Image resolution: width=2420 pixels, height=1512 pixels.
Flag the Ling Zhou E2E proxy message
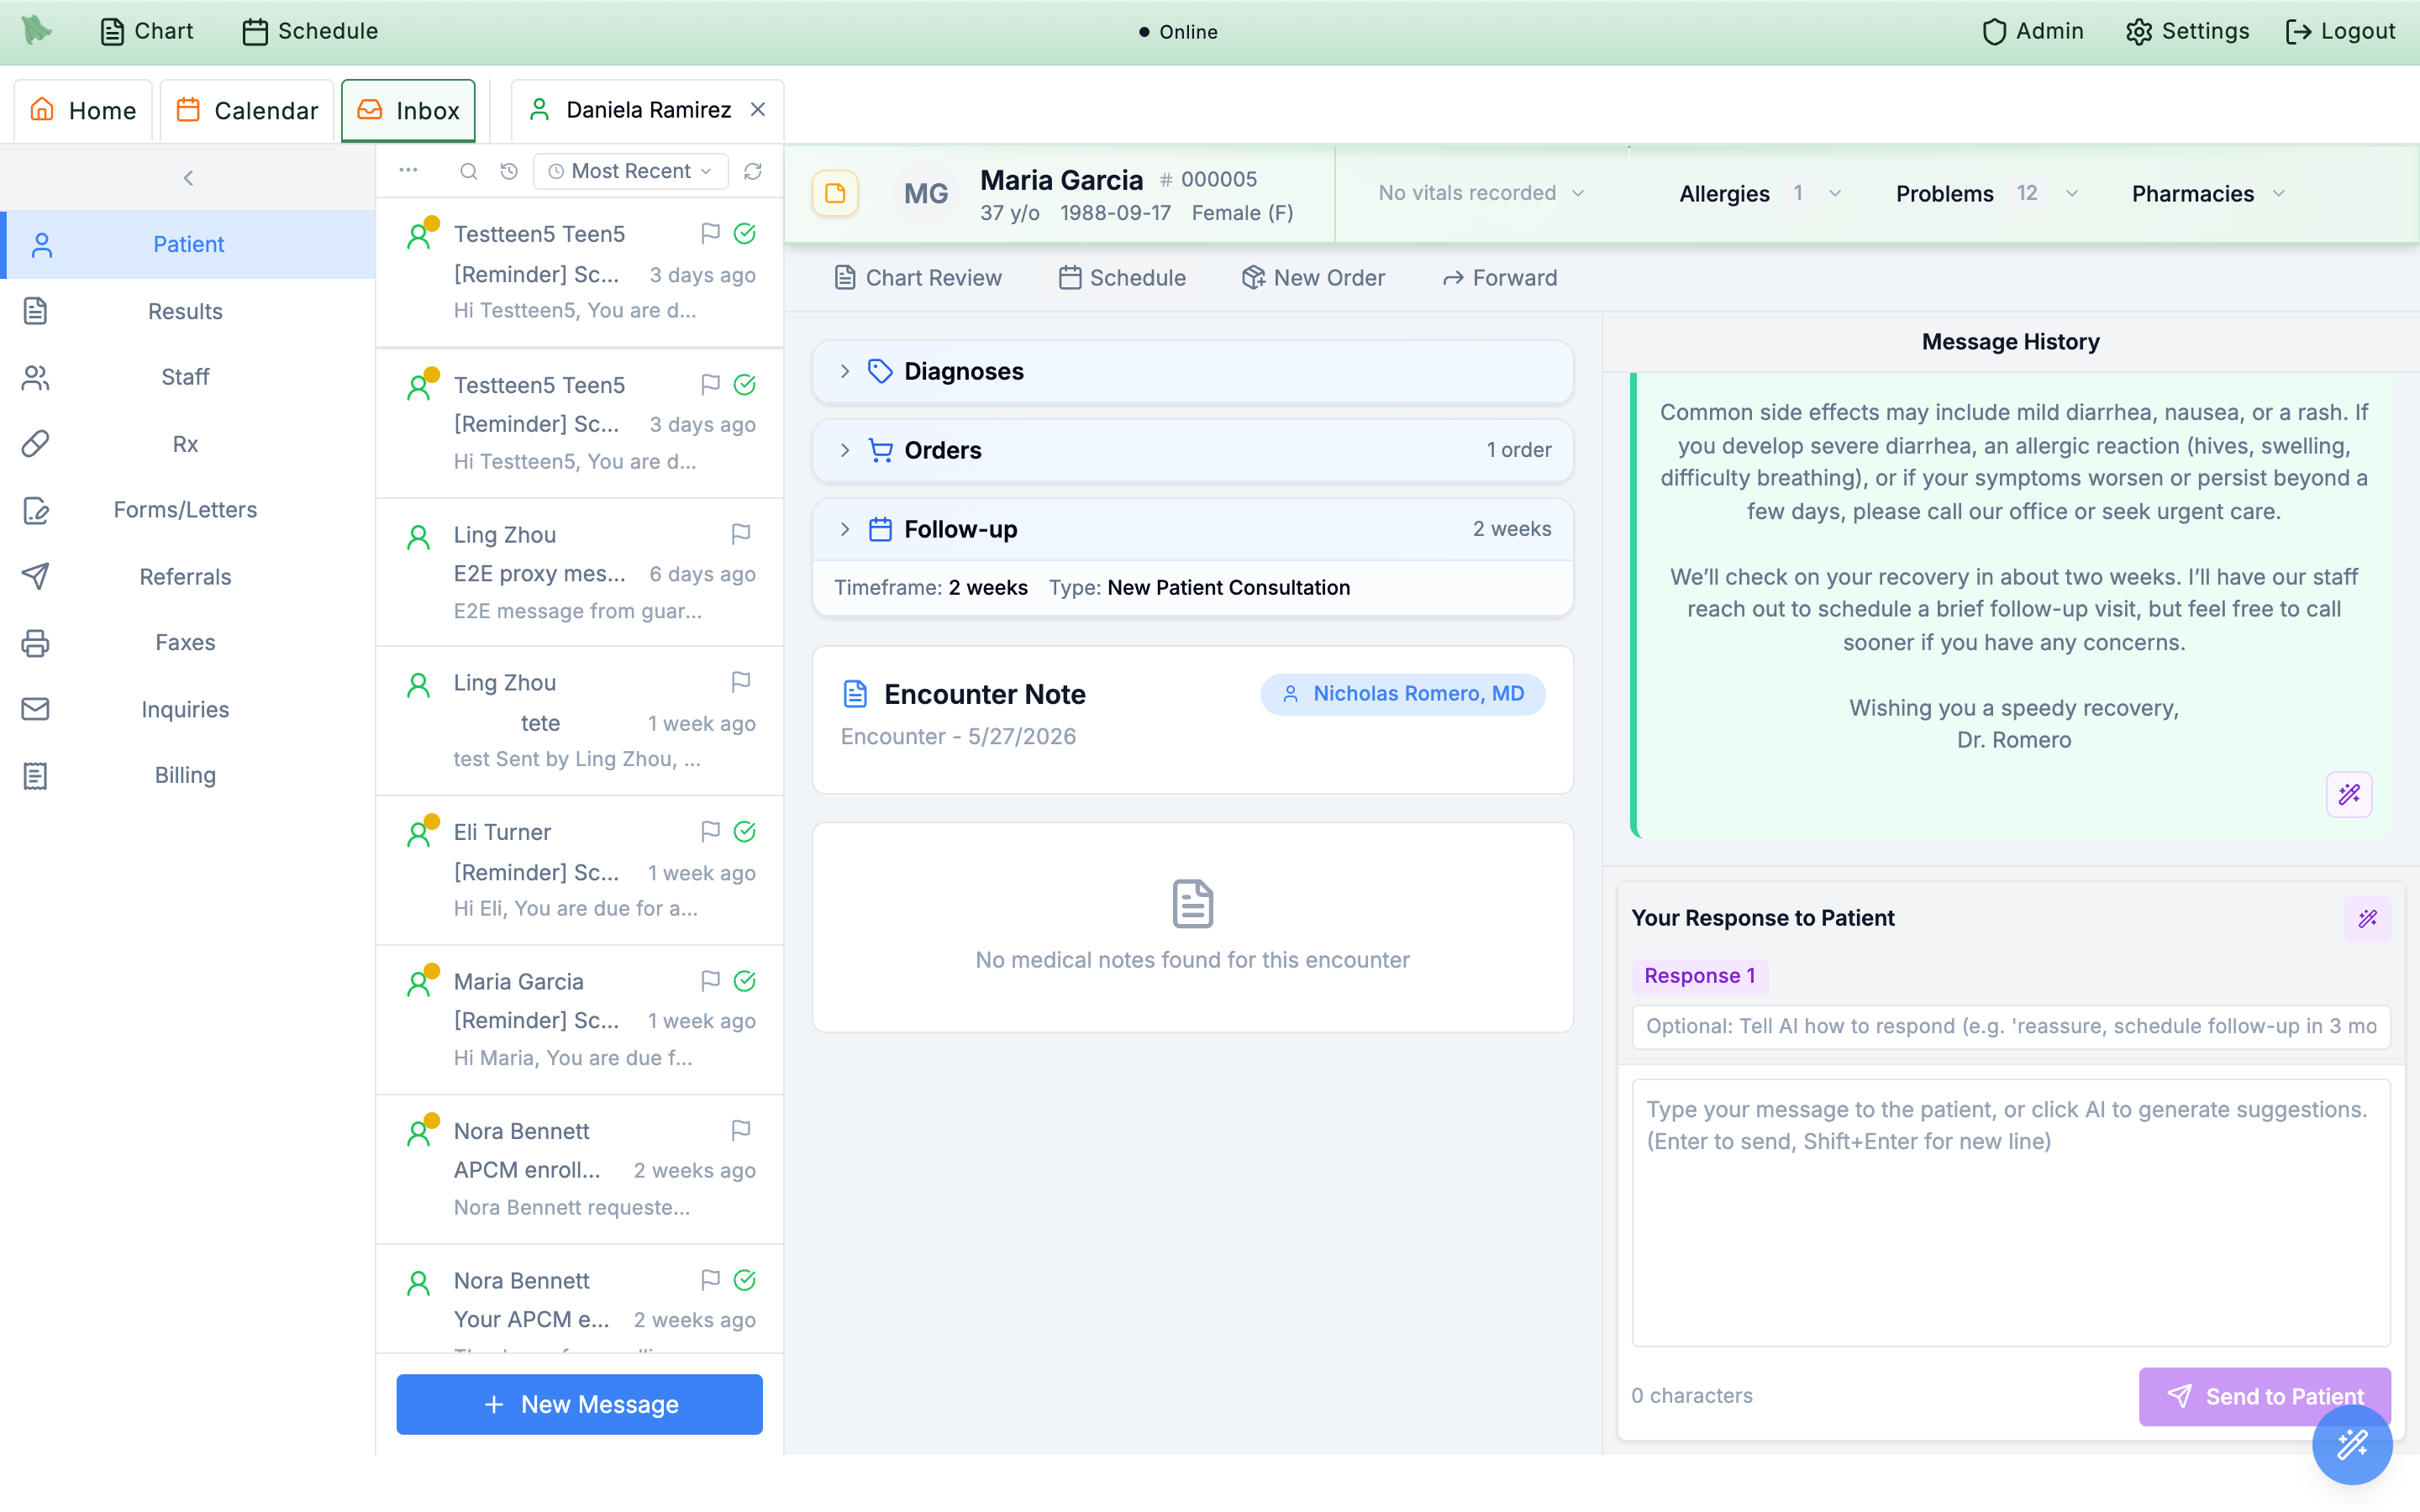pos(740,534)
